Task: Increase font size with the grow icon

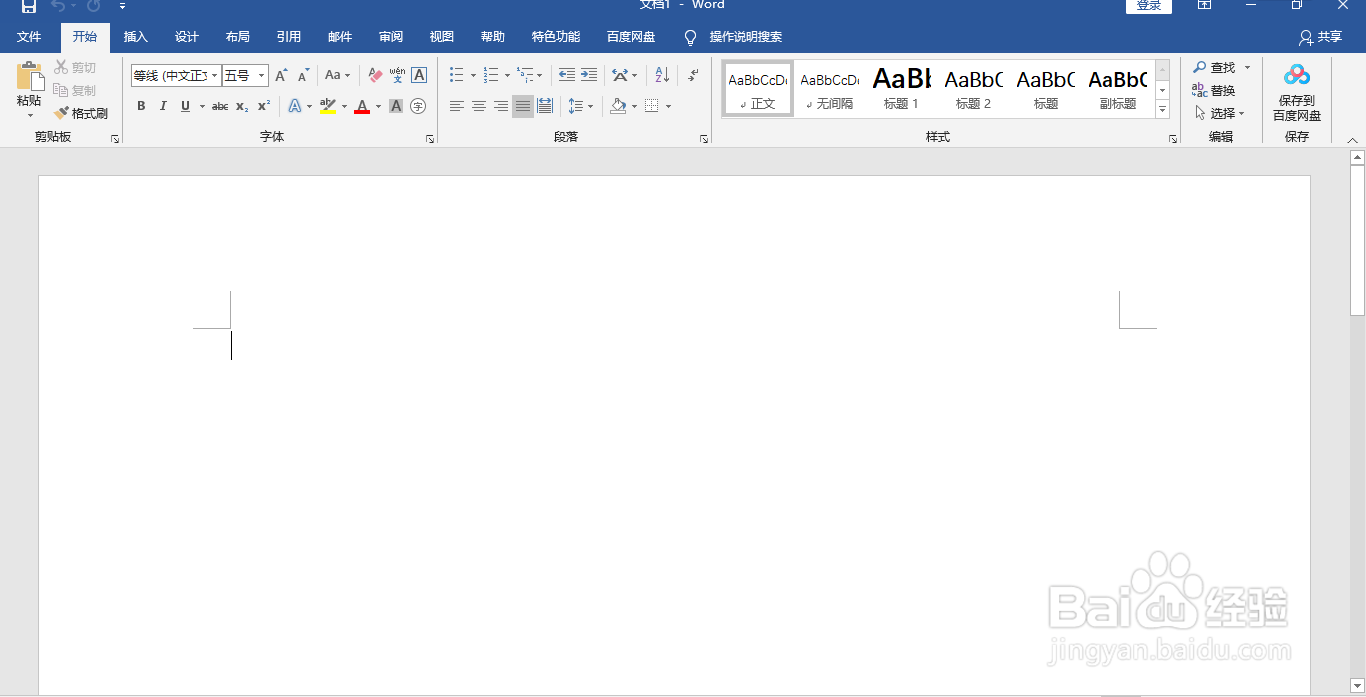Action: 281,75
